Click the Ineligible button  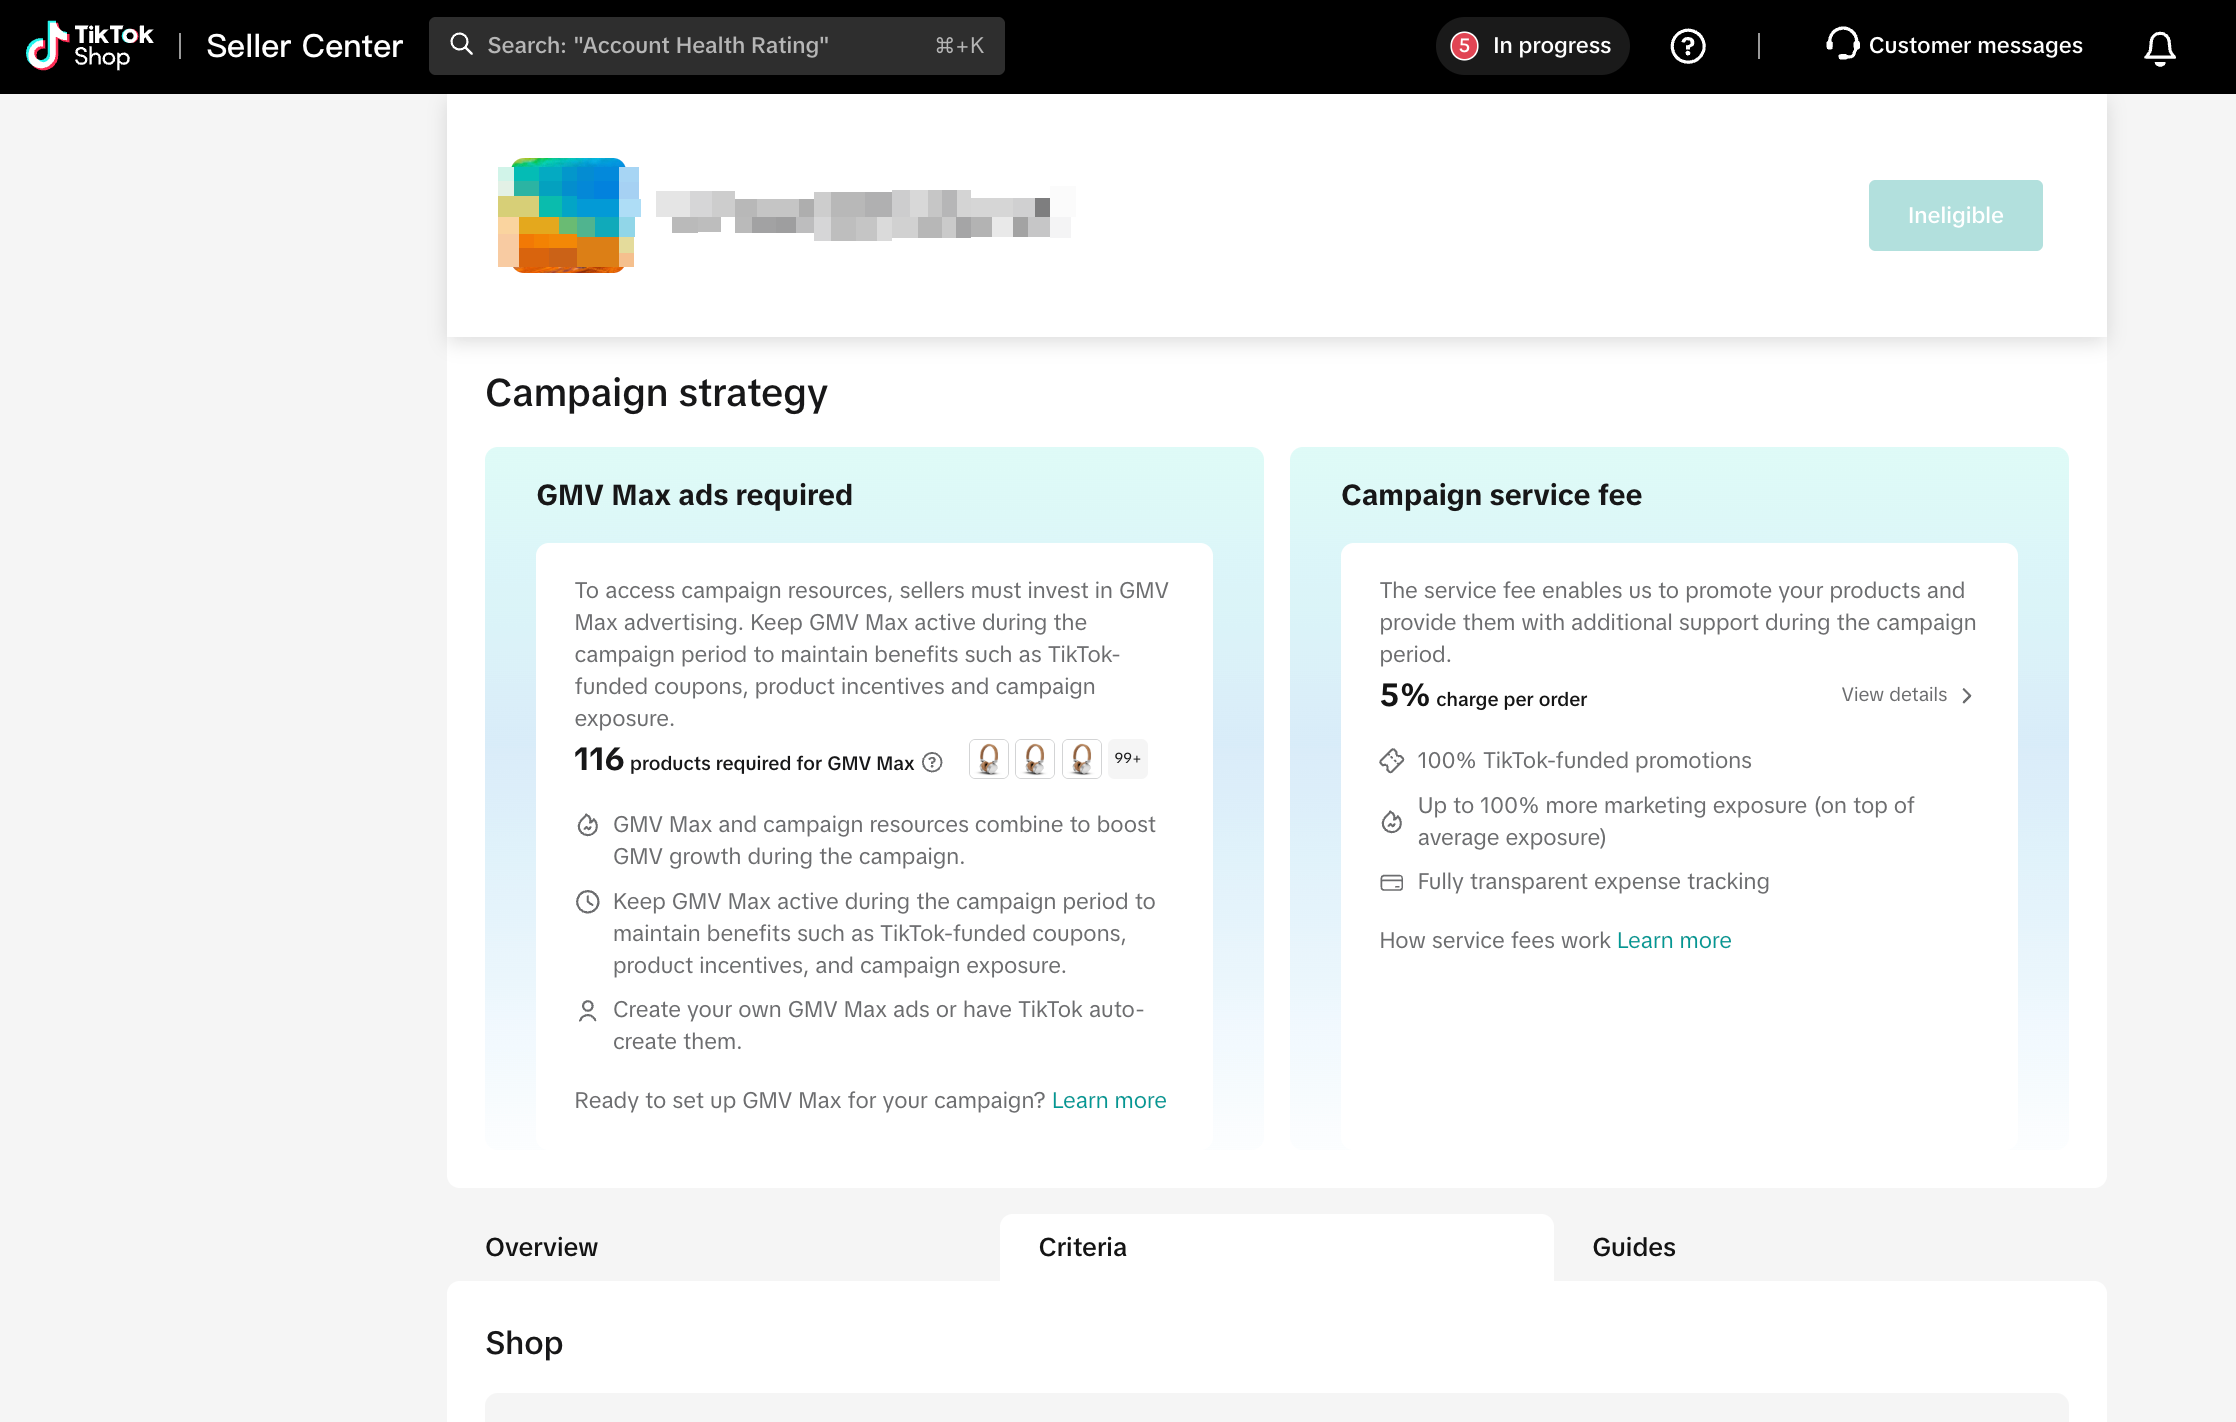[x=1954, y=215]
